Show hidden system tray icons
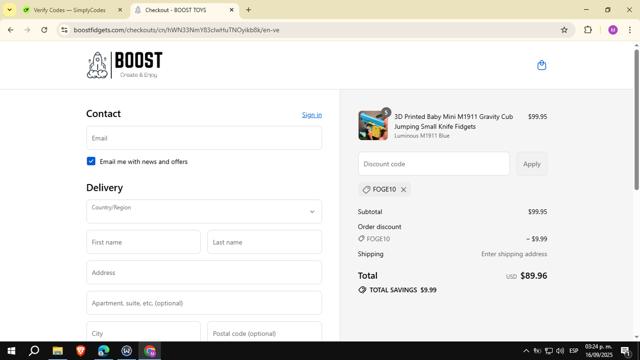The height and width of the screenshot is (360, 640). coord(526,351)
